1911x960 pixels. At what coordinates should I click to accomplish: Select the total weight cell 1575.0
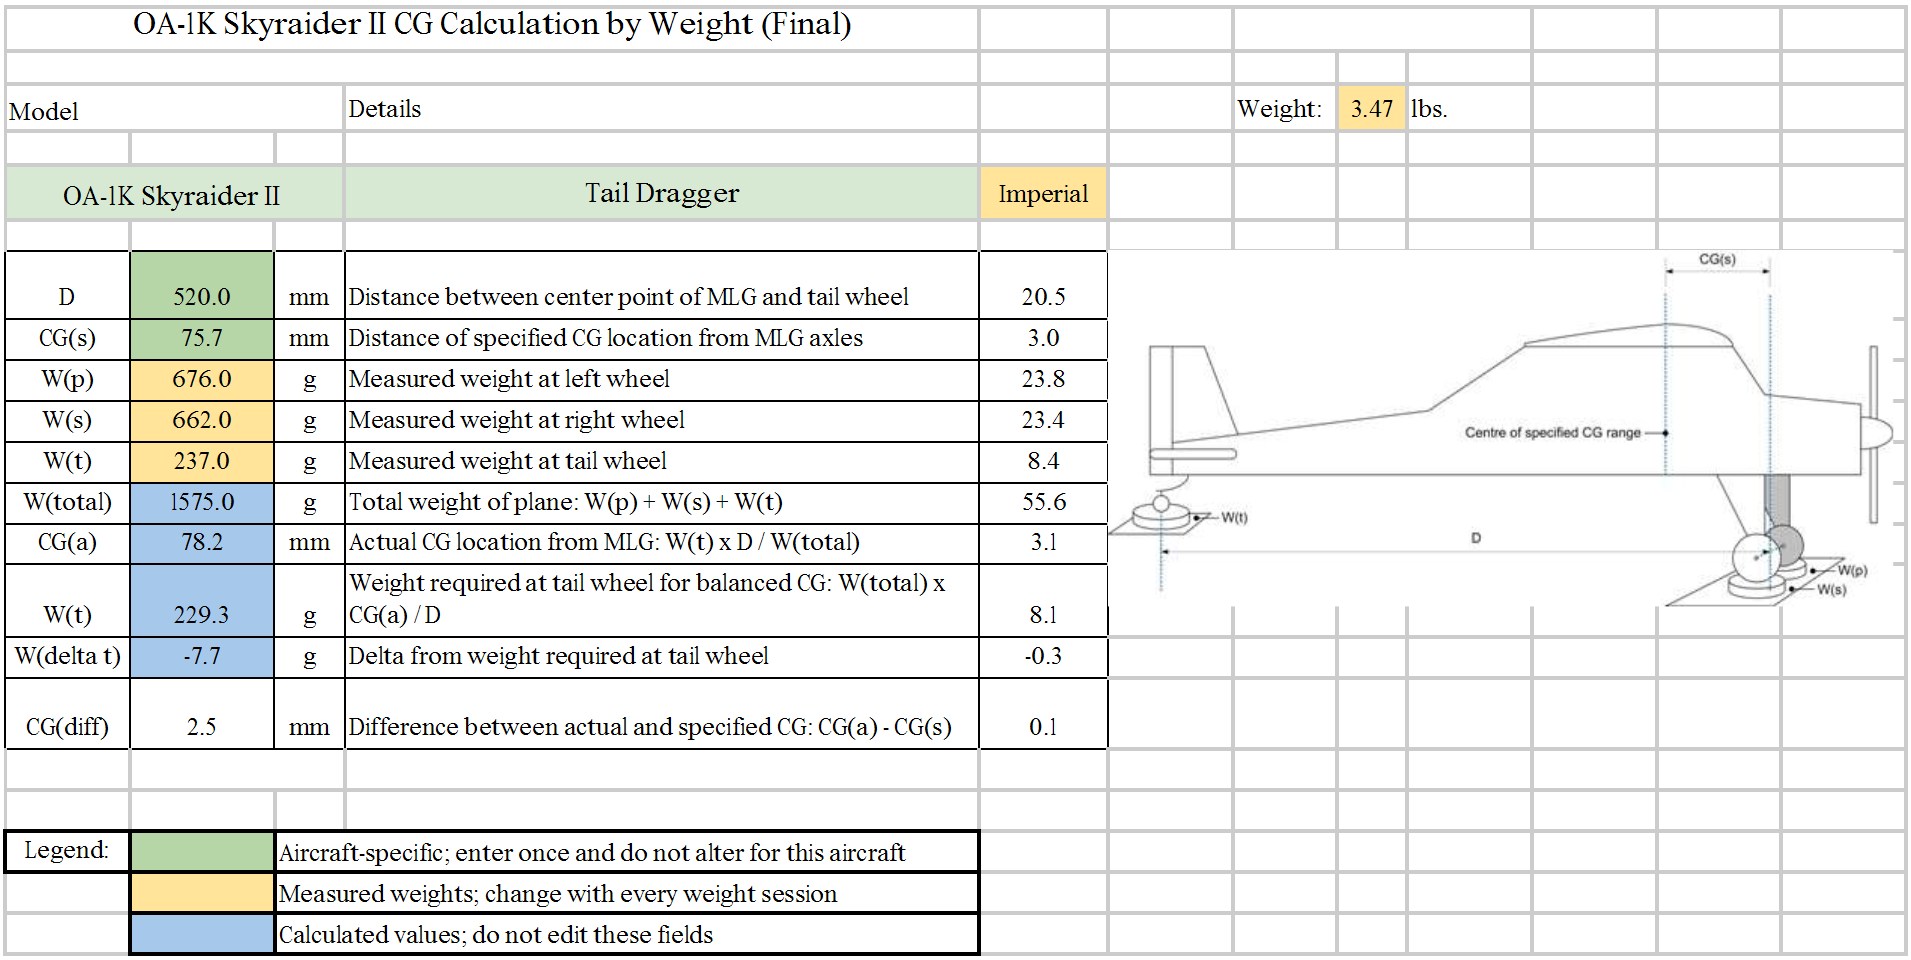(201, 502)
